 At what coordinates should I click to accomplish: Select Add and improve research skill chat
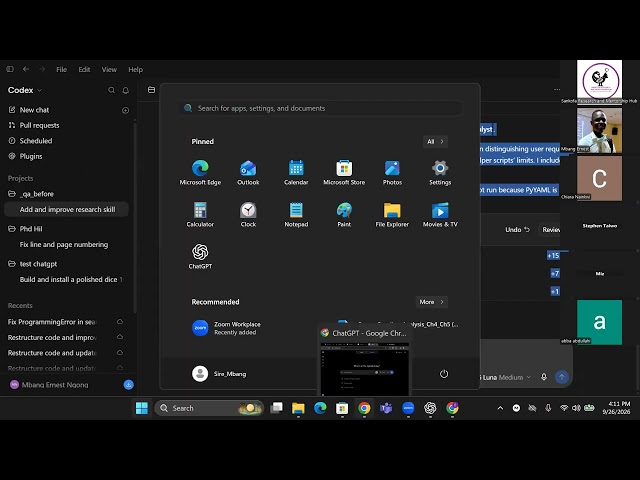pyautogui.click(x=67, y=209)
